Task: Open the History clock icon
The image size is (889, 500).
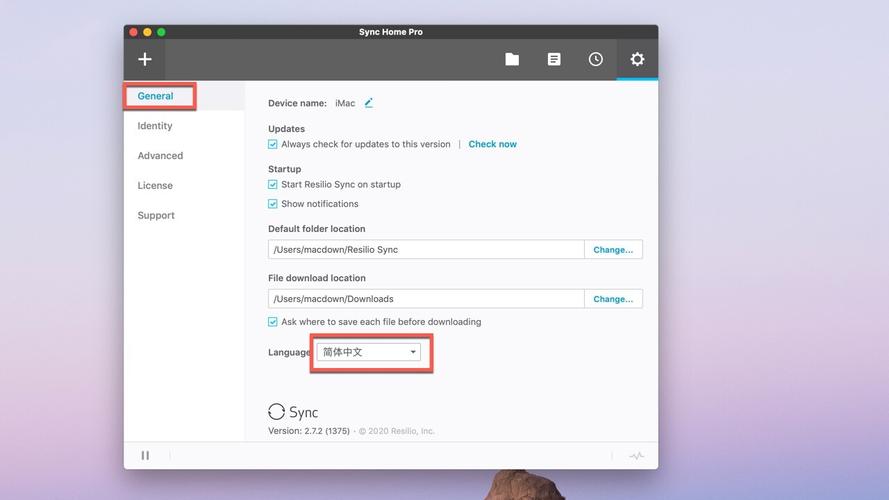Action: click(595, 59)
